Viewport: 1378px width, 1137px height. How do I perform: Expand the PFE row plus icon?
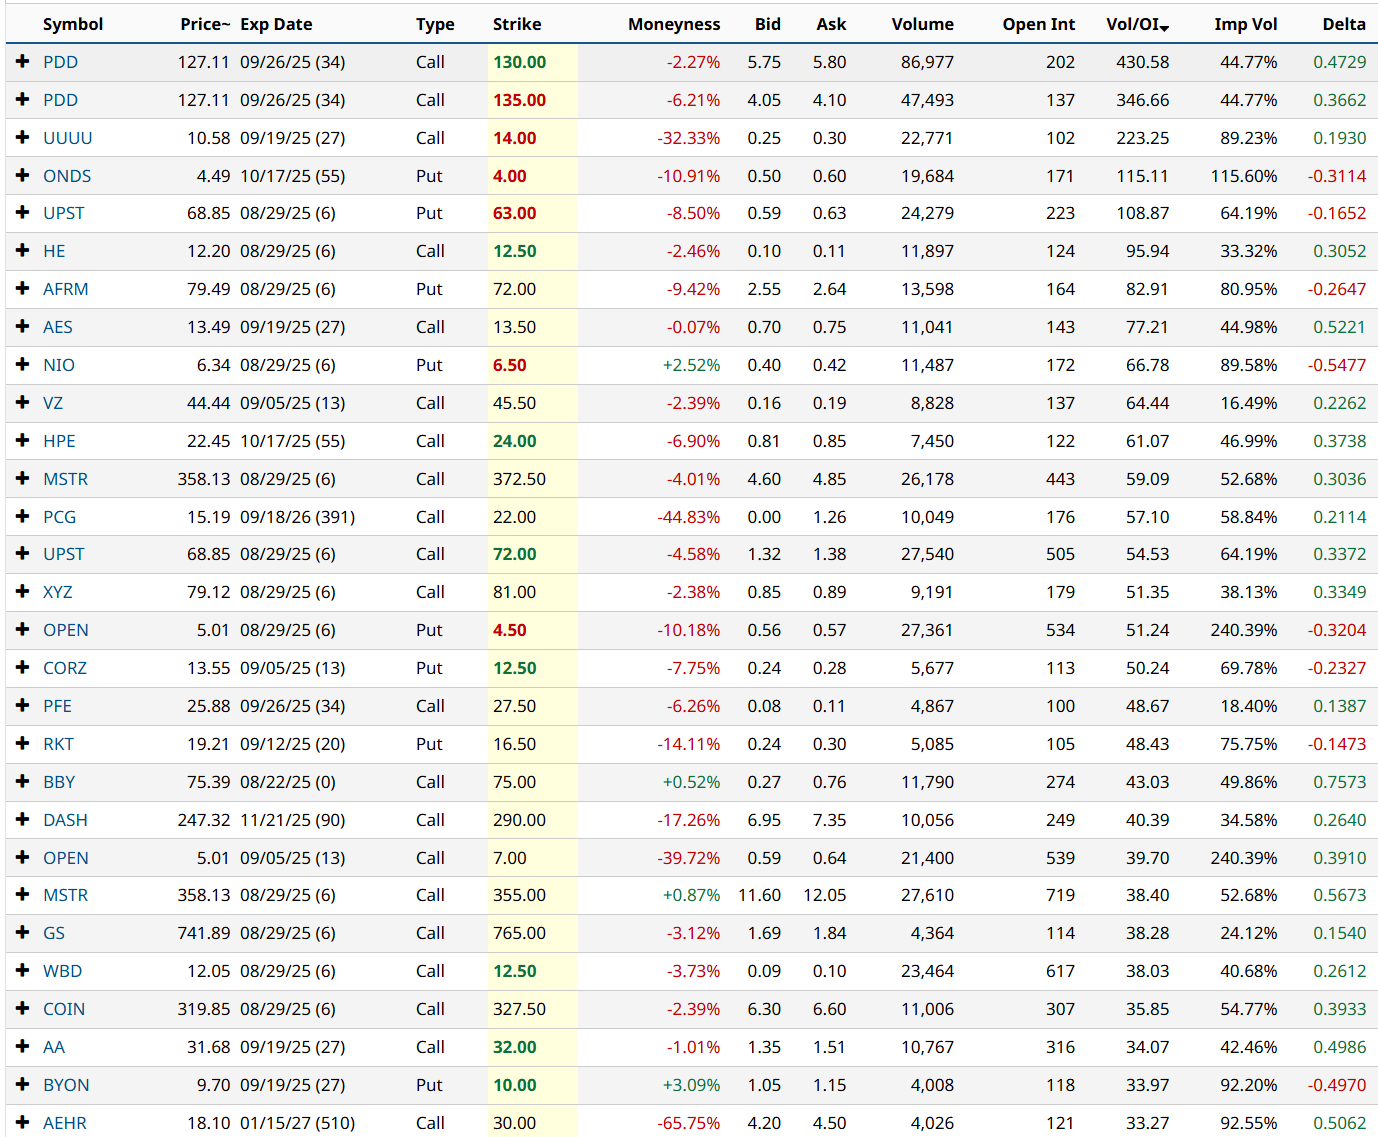22,706
